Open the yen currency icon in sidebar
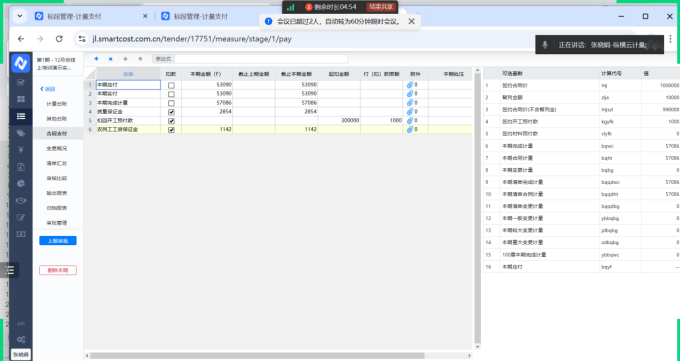 click(20, 150)
